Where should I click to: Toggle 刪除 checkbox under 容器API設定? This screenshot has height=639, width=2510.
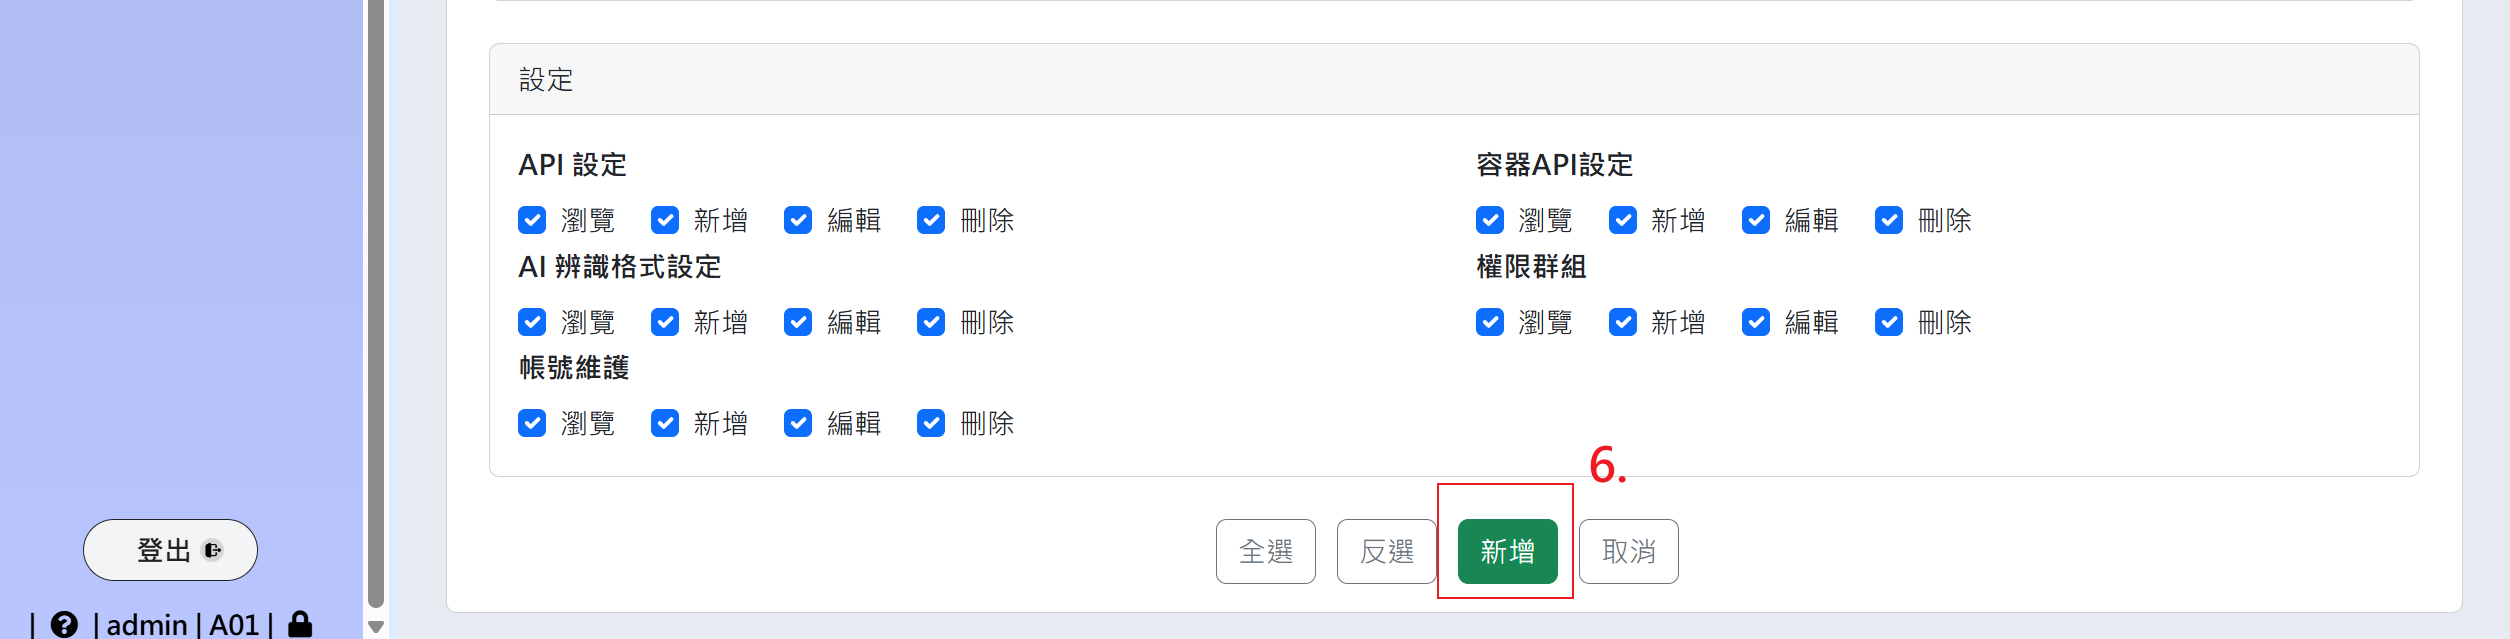[x=1889, y=220]
